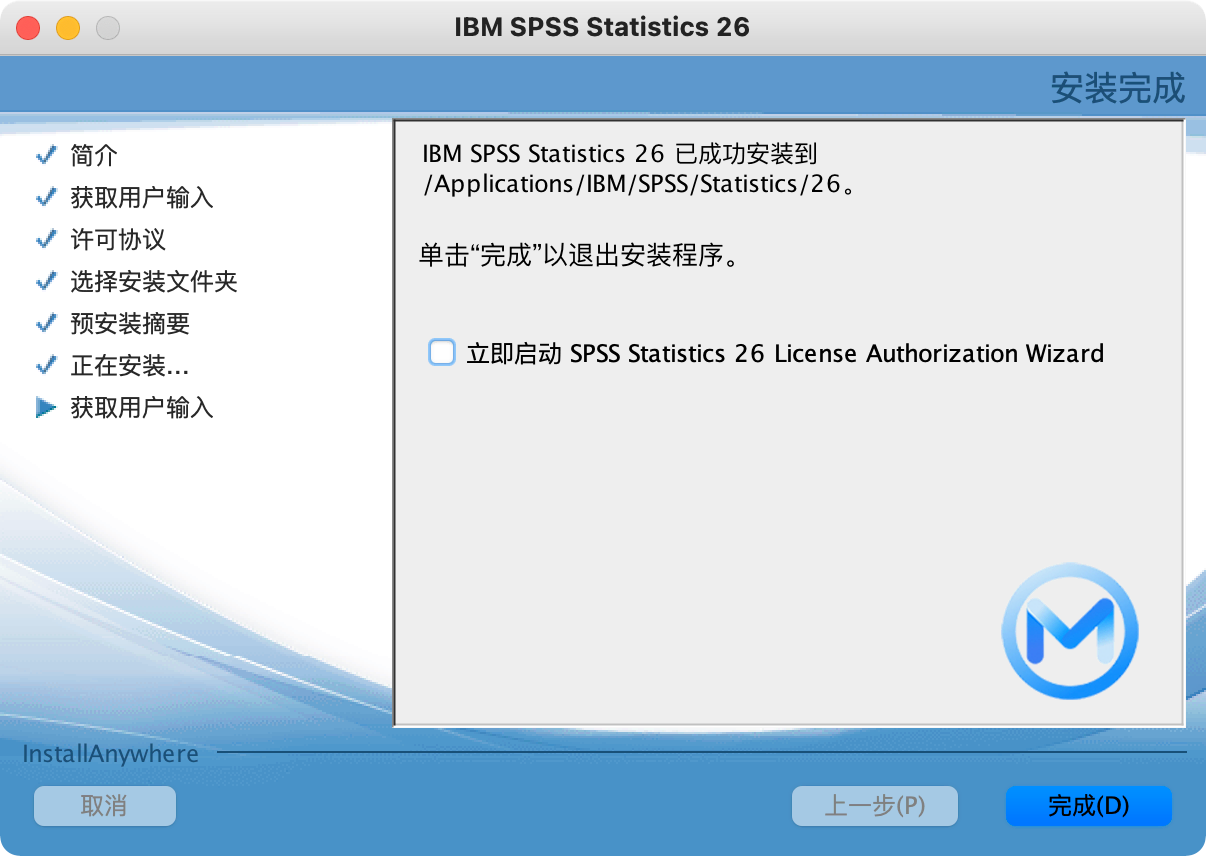Click the IBM SPSS Statistics 26 window title
Image resolution: width=1206 pixels, height=856 pixels.
tap(602, 27)
